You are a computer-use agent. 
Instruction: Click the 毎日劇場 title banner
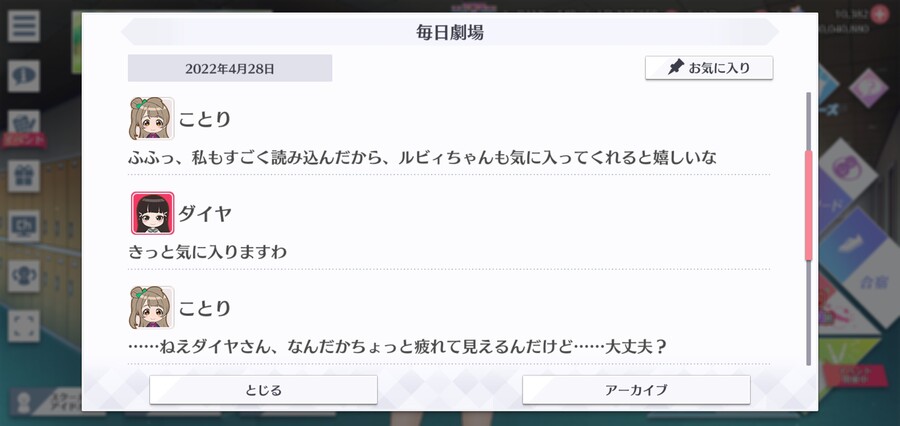click(449, 32)
